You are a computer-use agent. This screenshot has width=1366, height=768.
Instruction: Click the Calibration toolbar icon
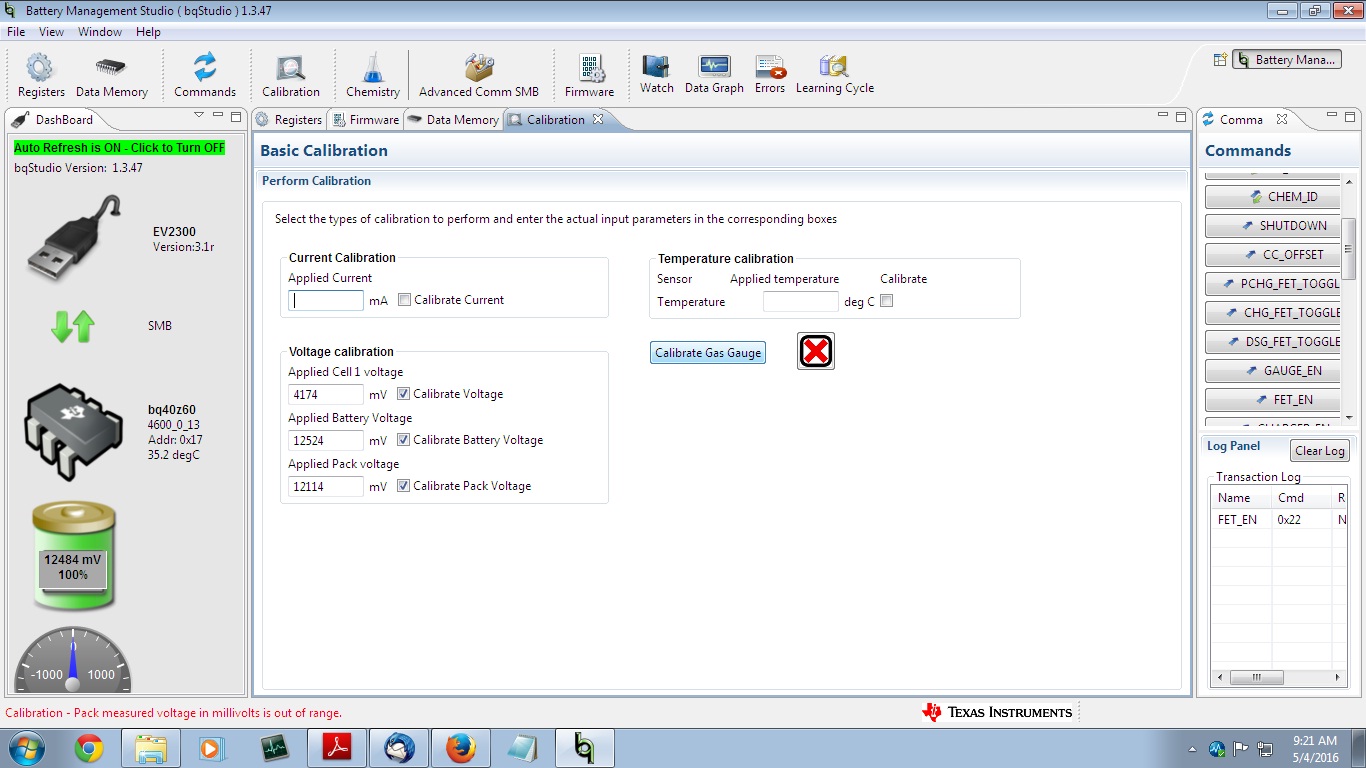(291, 76)
